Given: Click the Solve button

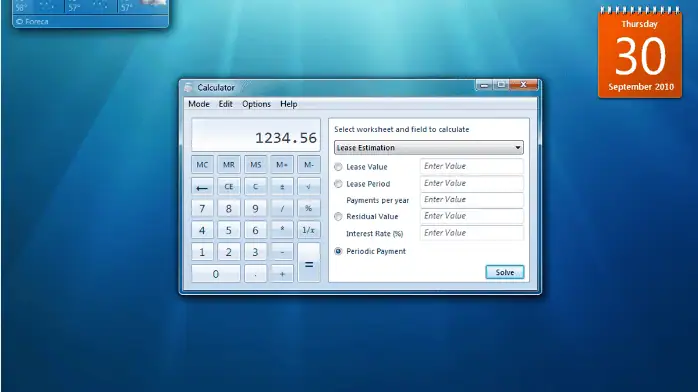Looking at the screenshot, I should tap(504, 272).
